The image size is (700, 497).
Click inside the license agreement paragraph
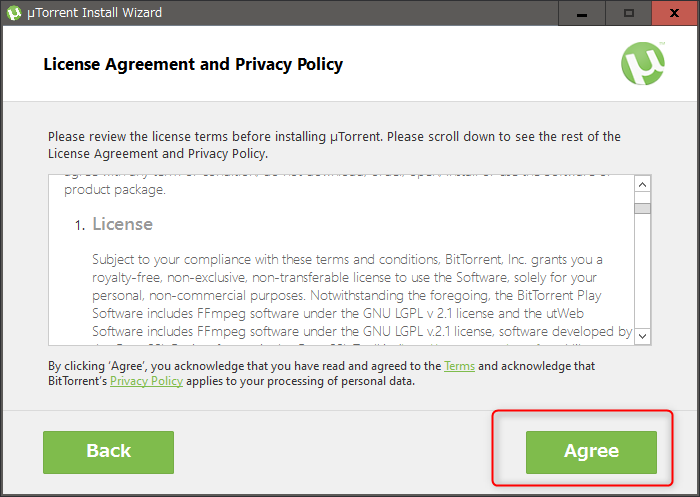point(350,295)
